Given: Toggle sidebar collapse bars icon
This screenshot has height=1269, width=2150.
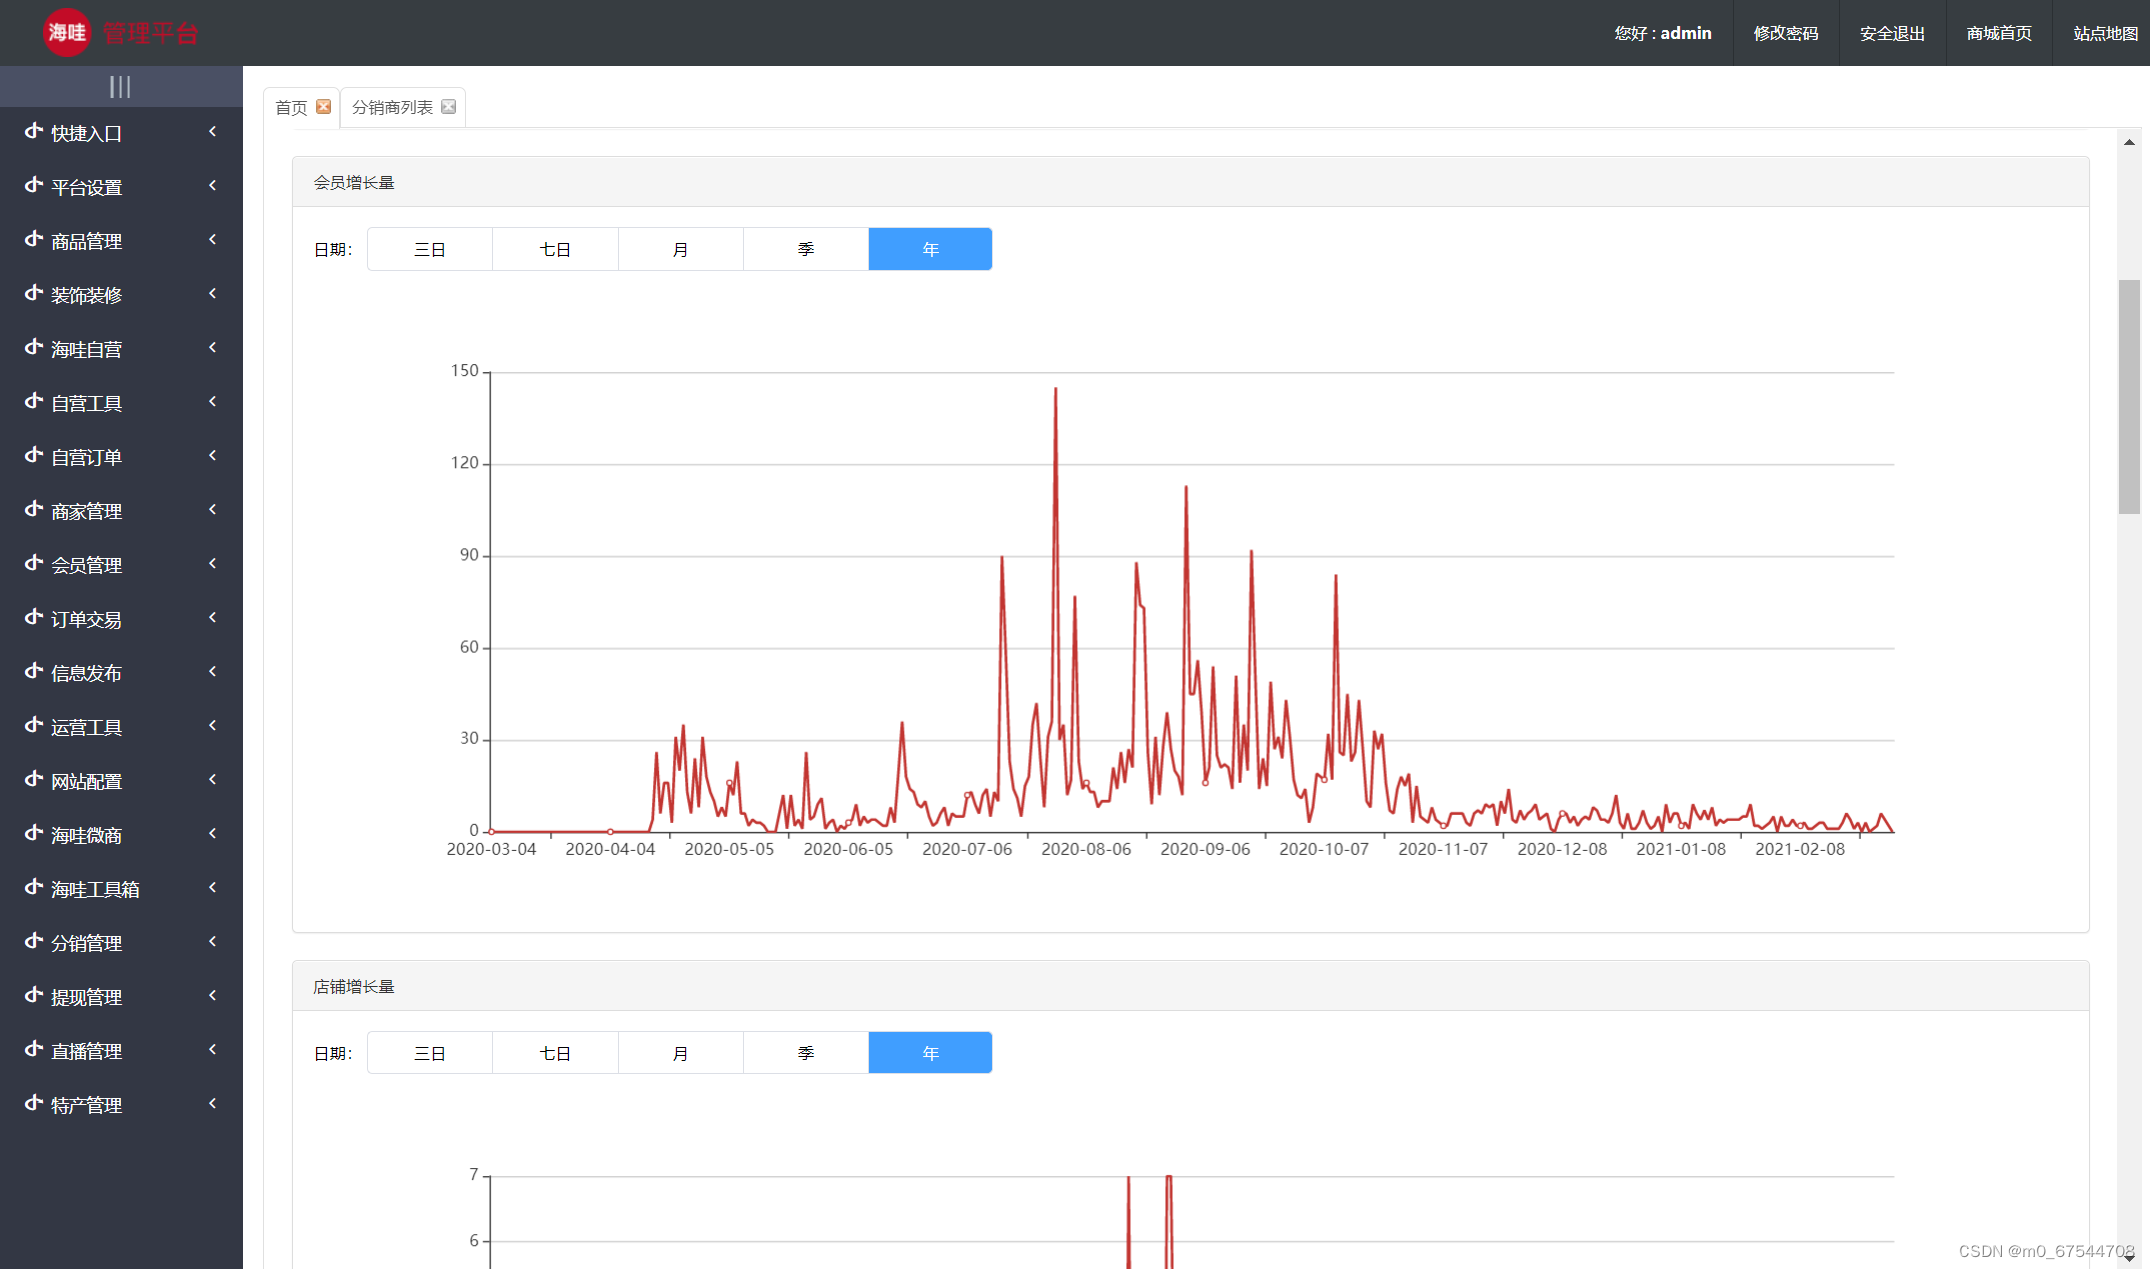Looking at the screenshot, I should [x=120, y=87].
